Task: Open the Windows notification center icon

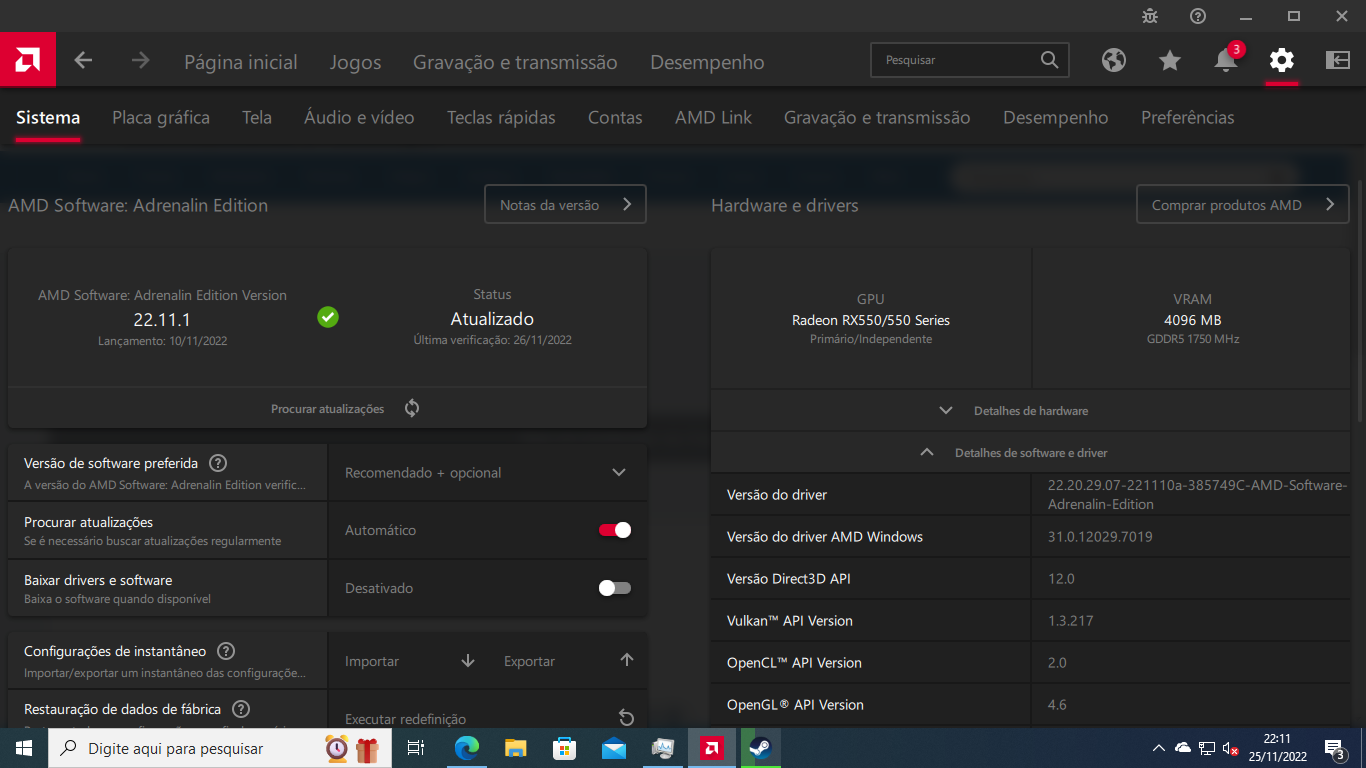Action: pyautogui.click(x=1335, y=748)
